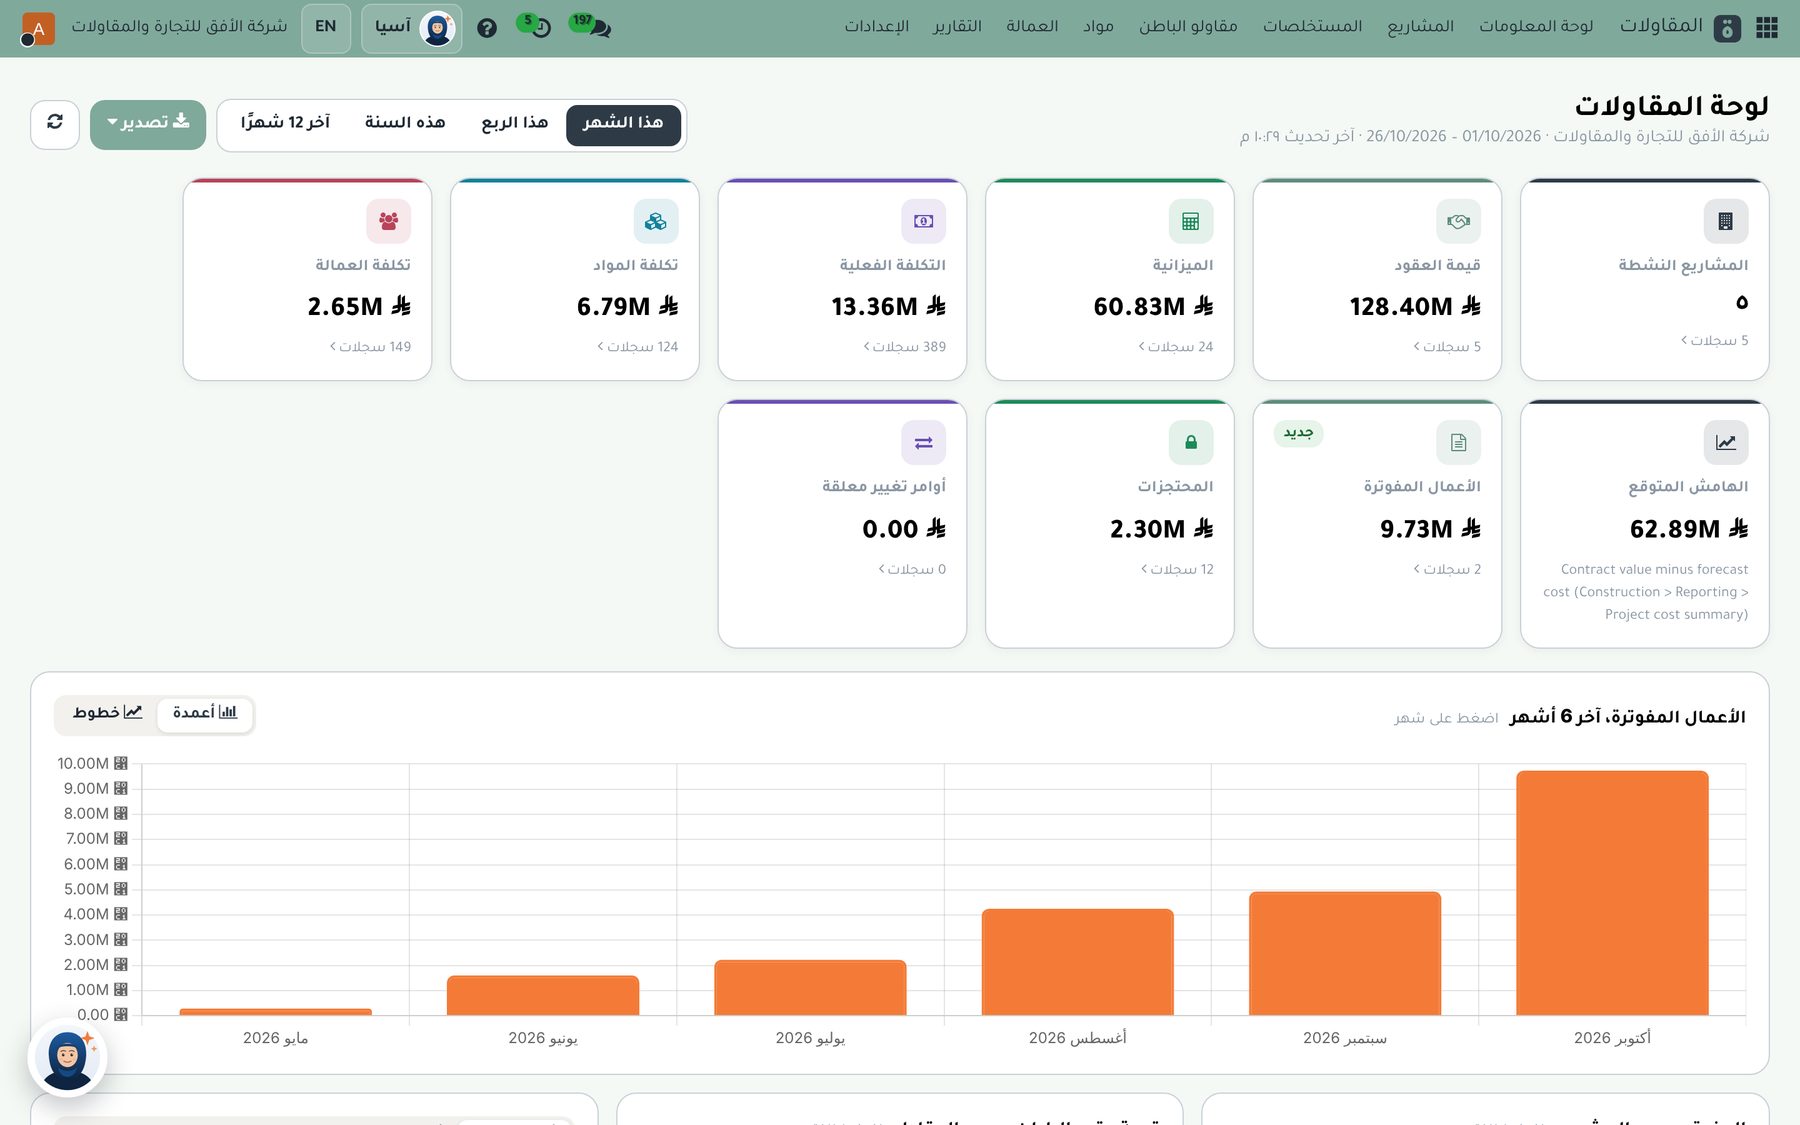Select the آخر 12 شهرًا period filter
This screenshot has height=1125, width=1800.
(285, 125)
